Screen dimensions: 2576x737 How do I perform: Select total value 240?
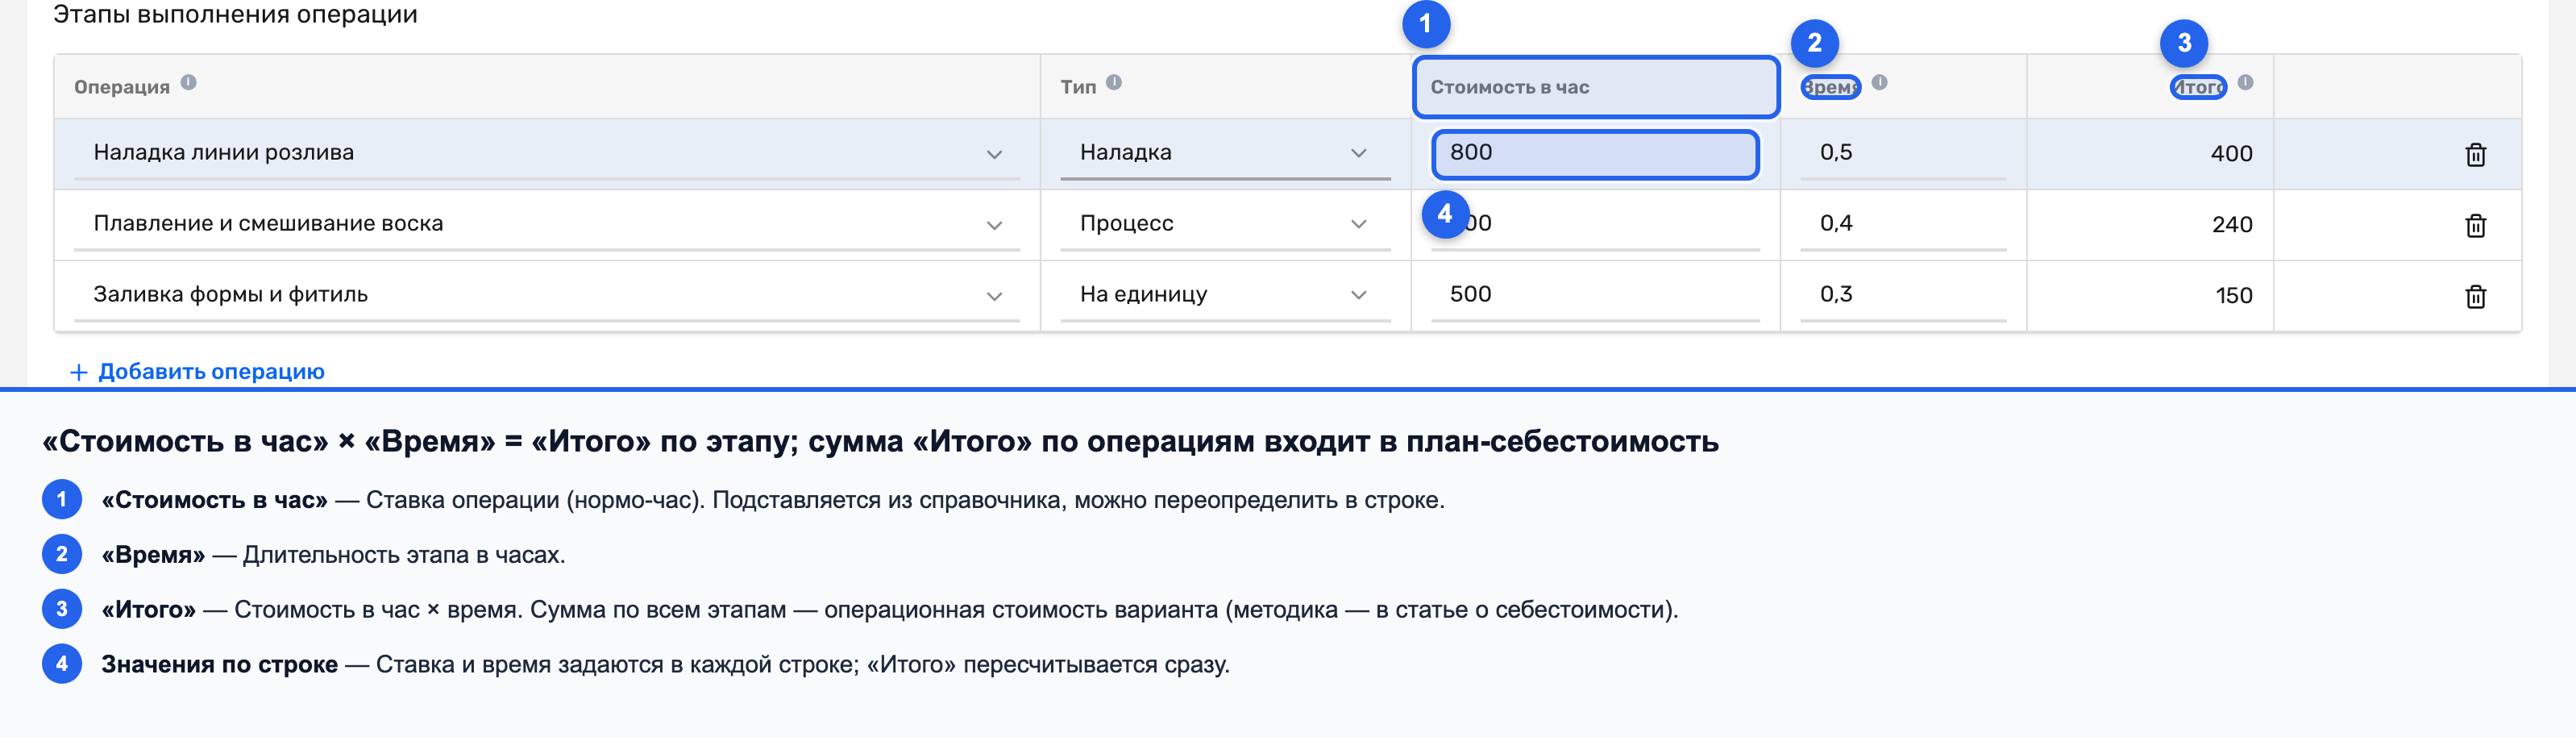(x=2232, y=225)
